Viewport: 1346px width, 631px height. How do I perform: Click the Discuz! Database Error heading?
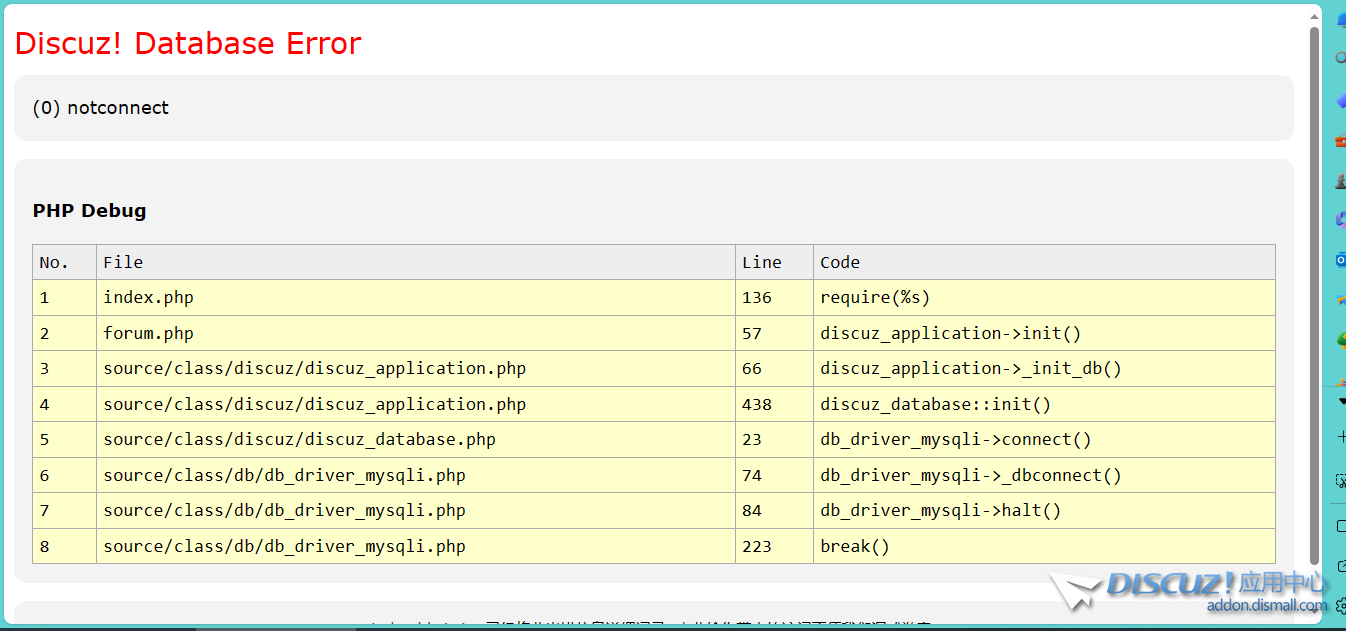pyautogui.click(x=188, y=44)
